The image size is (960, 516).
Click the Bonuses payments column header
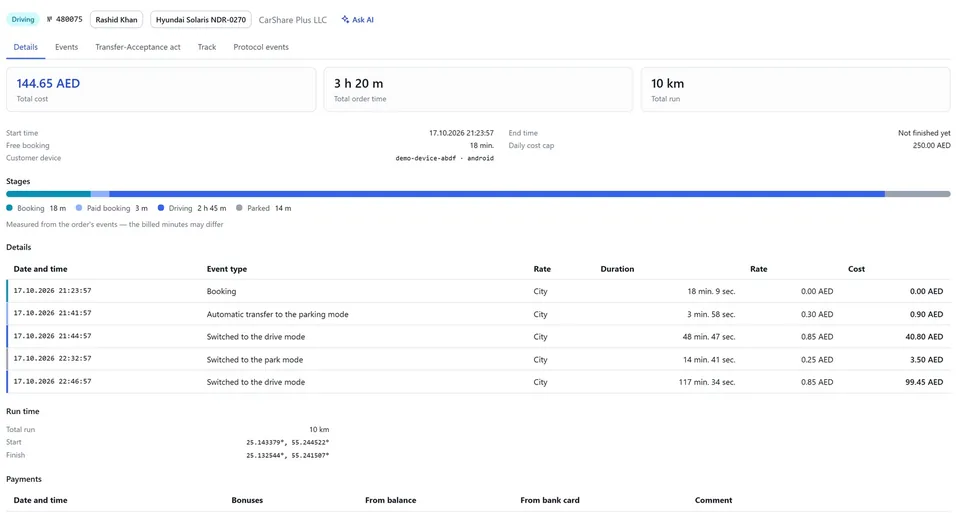coord(247,500)
